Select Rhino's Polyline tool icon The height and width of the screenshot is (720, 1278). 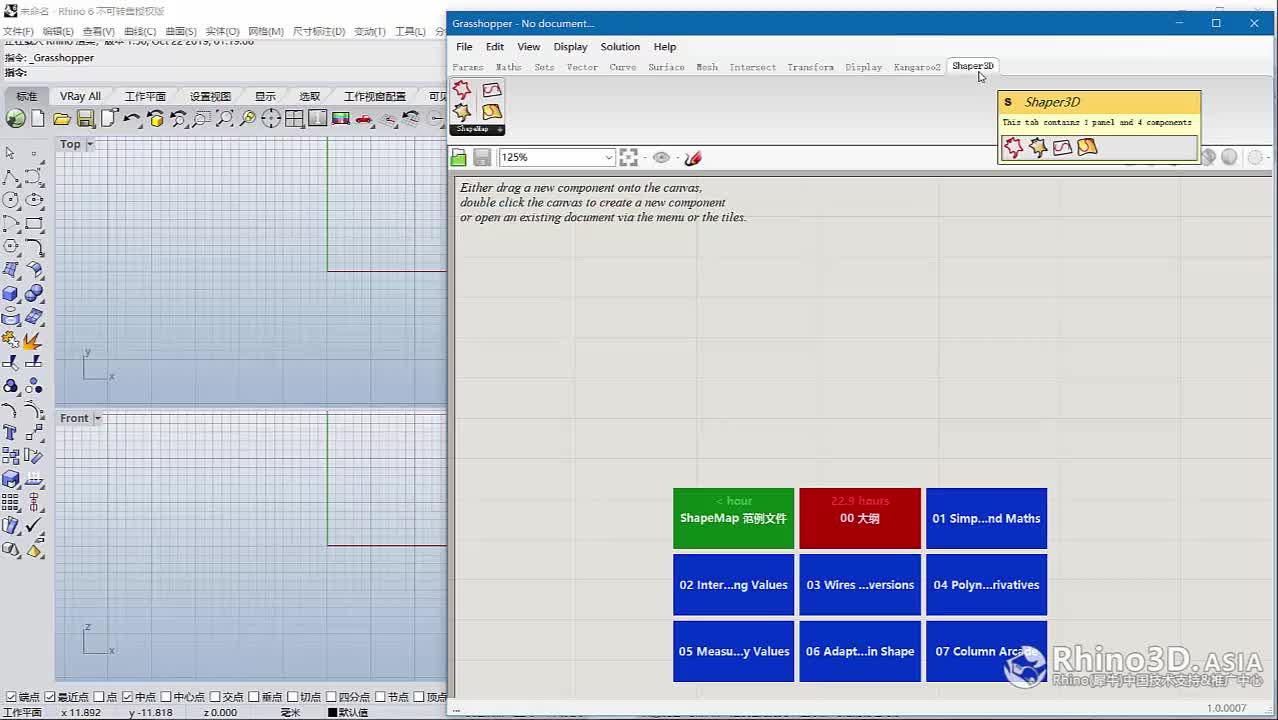coord(11,177)
